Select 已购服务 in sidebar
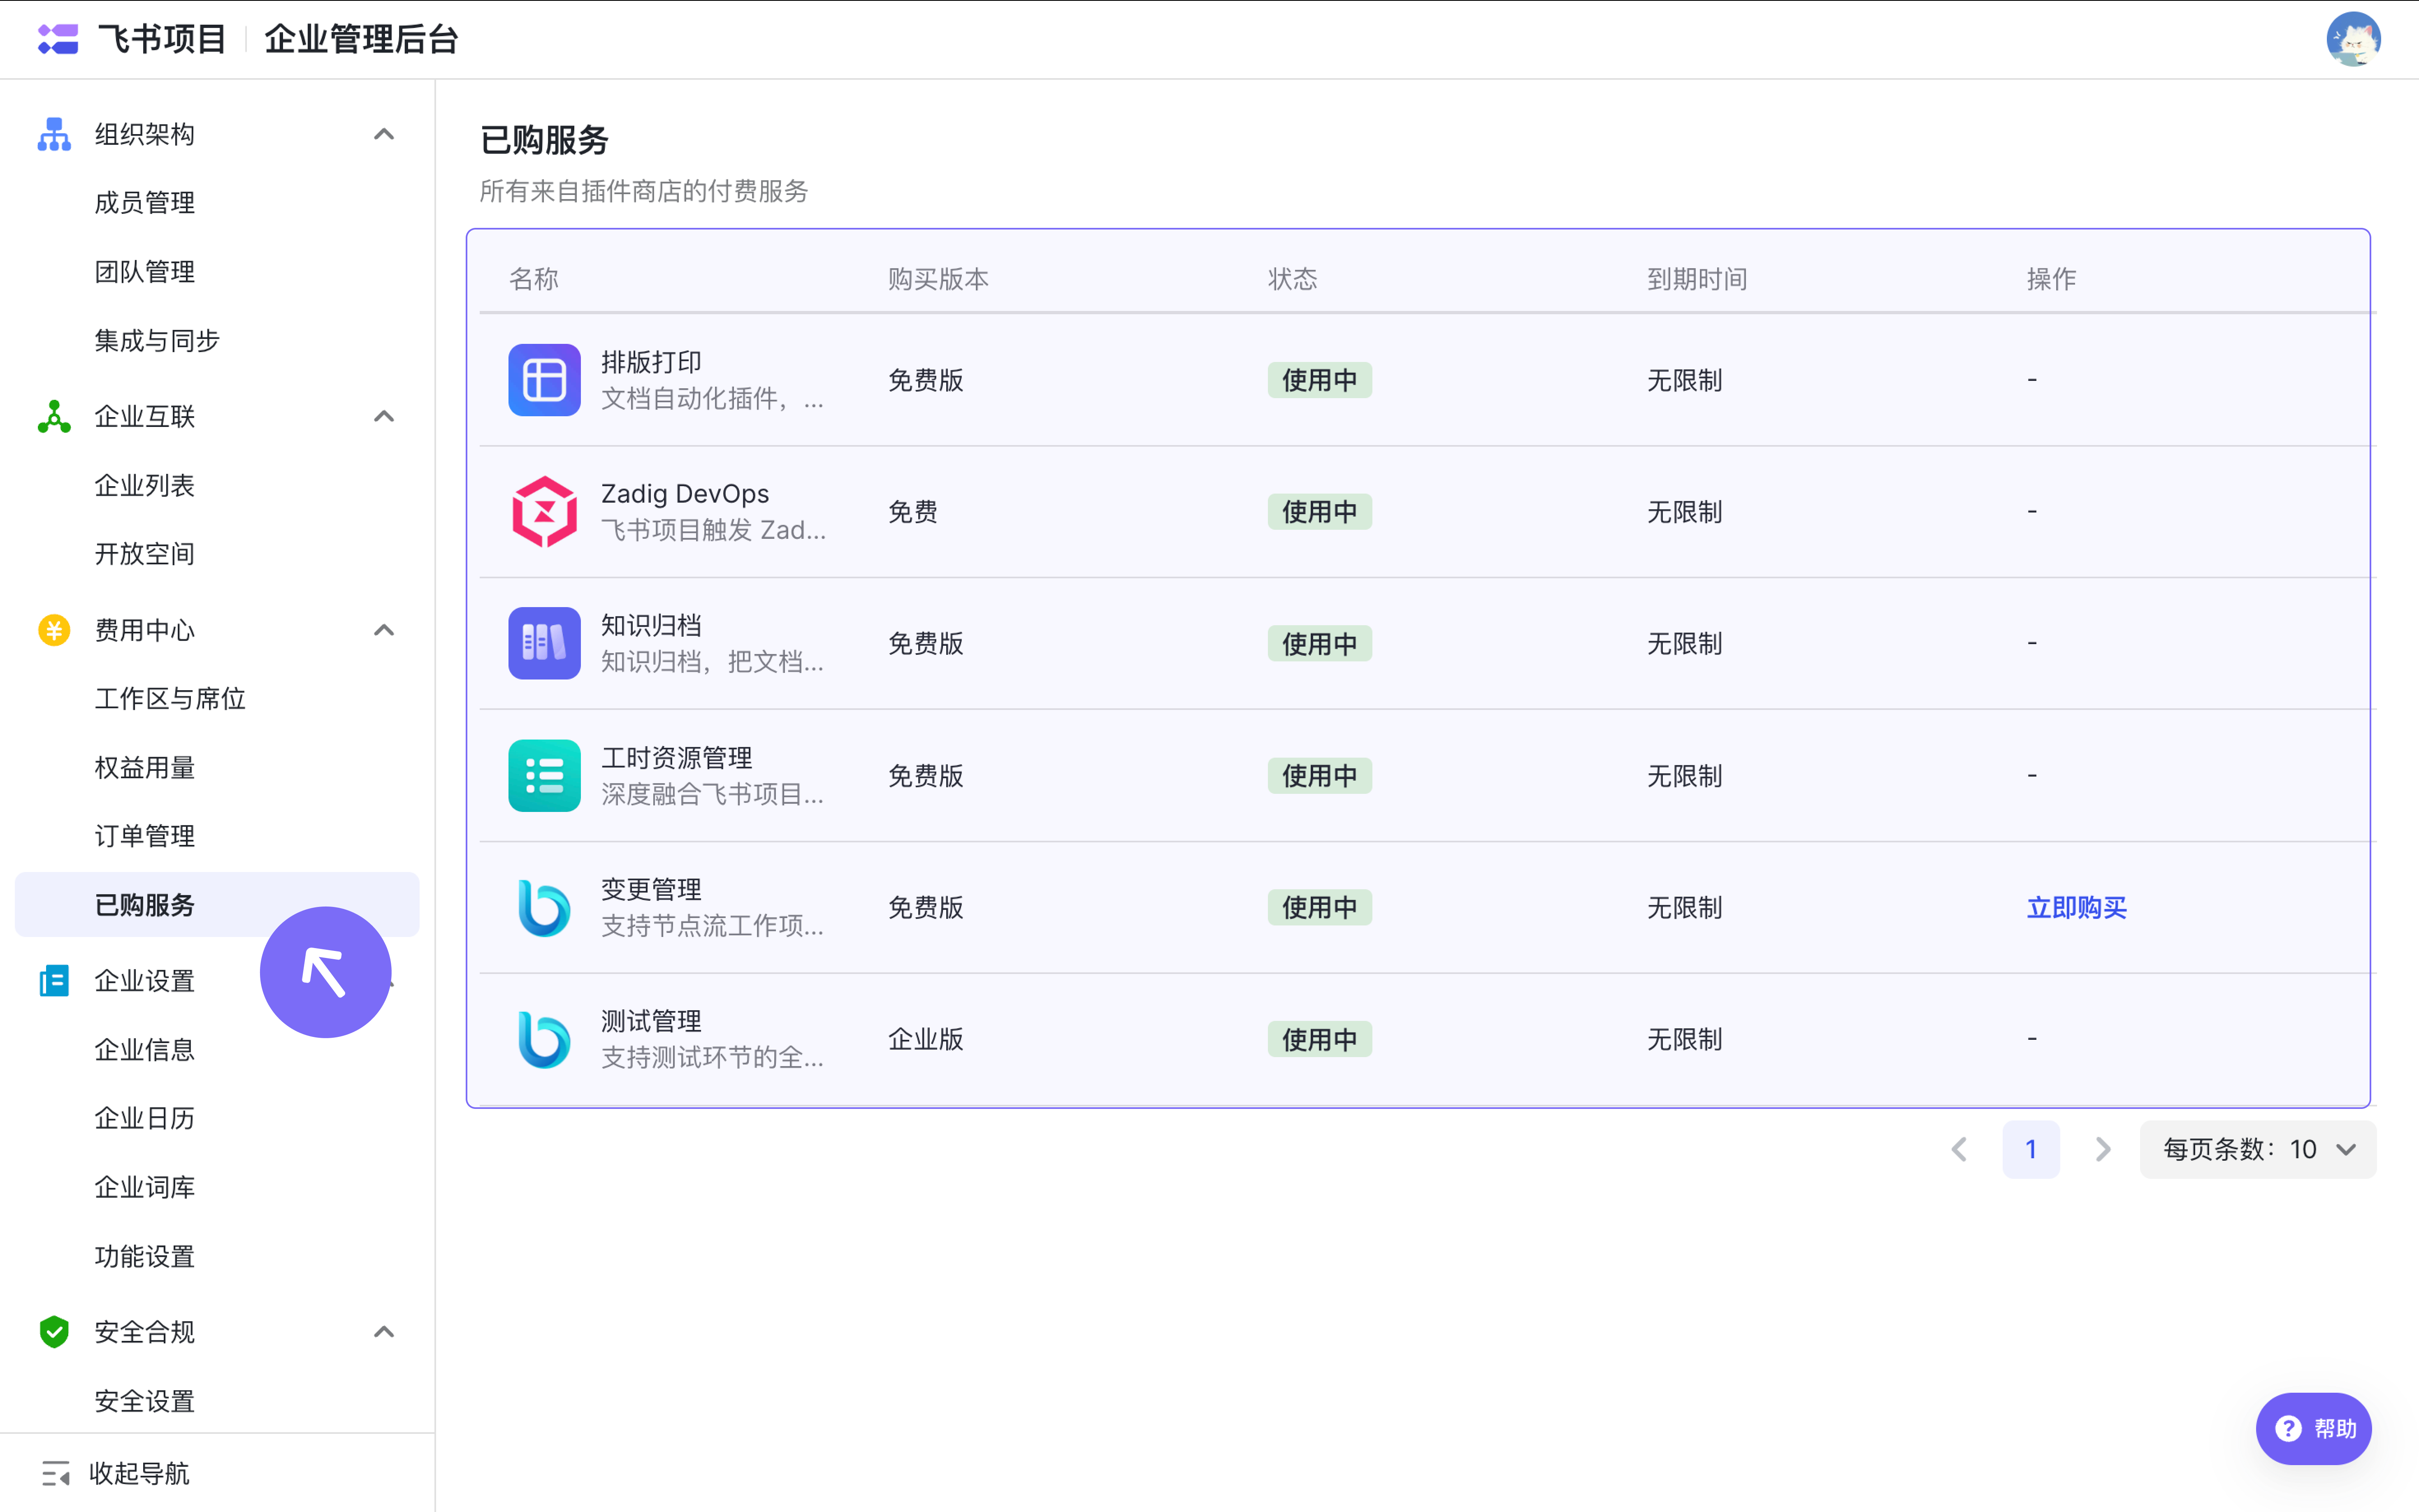The width and height of the screenshot is (2419, 1512). pos(217,905)
